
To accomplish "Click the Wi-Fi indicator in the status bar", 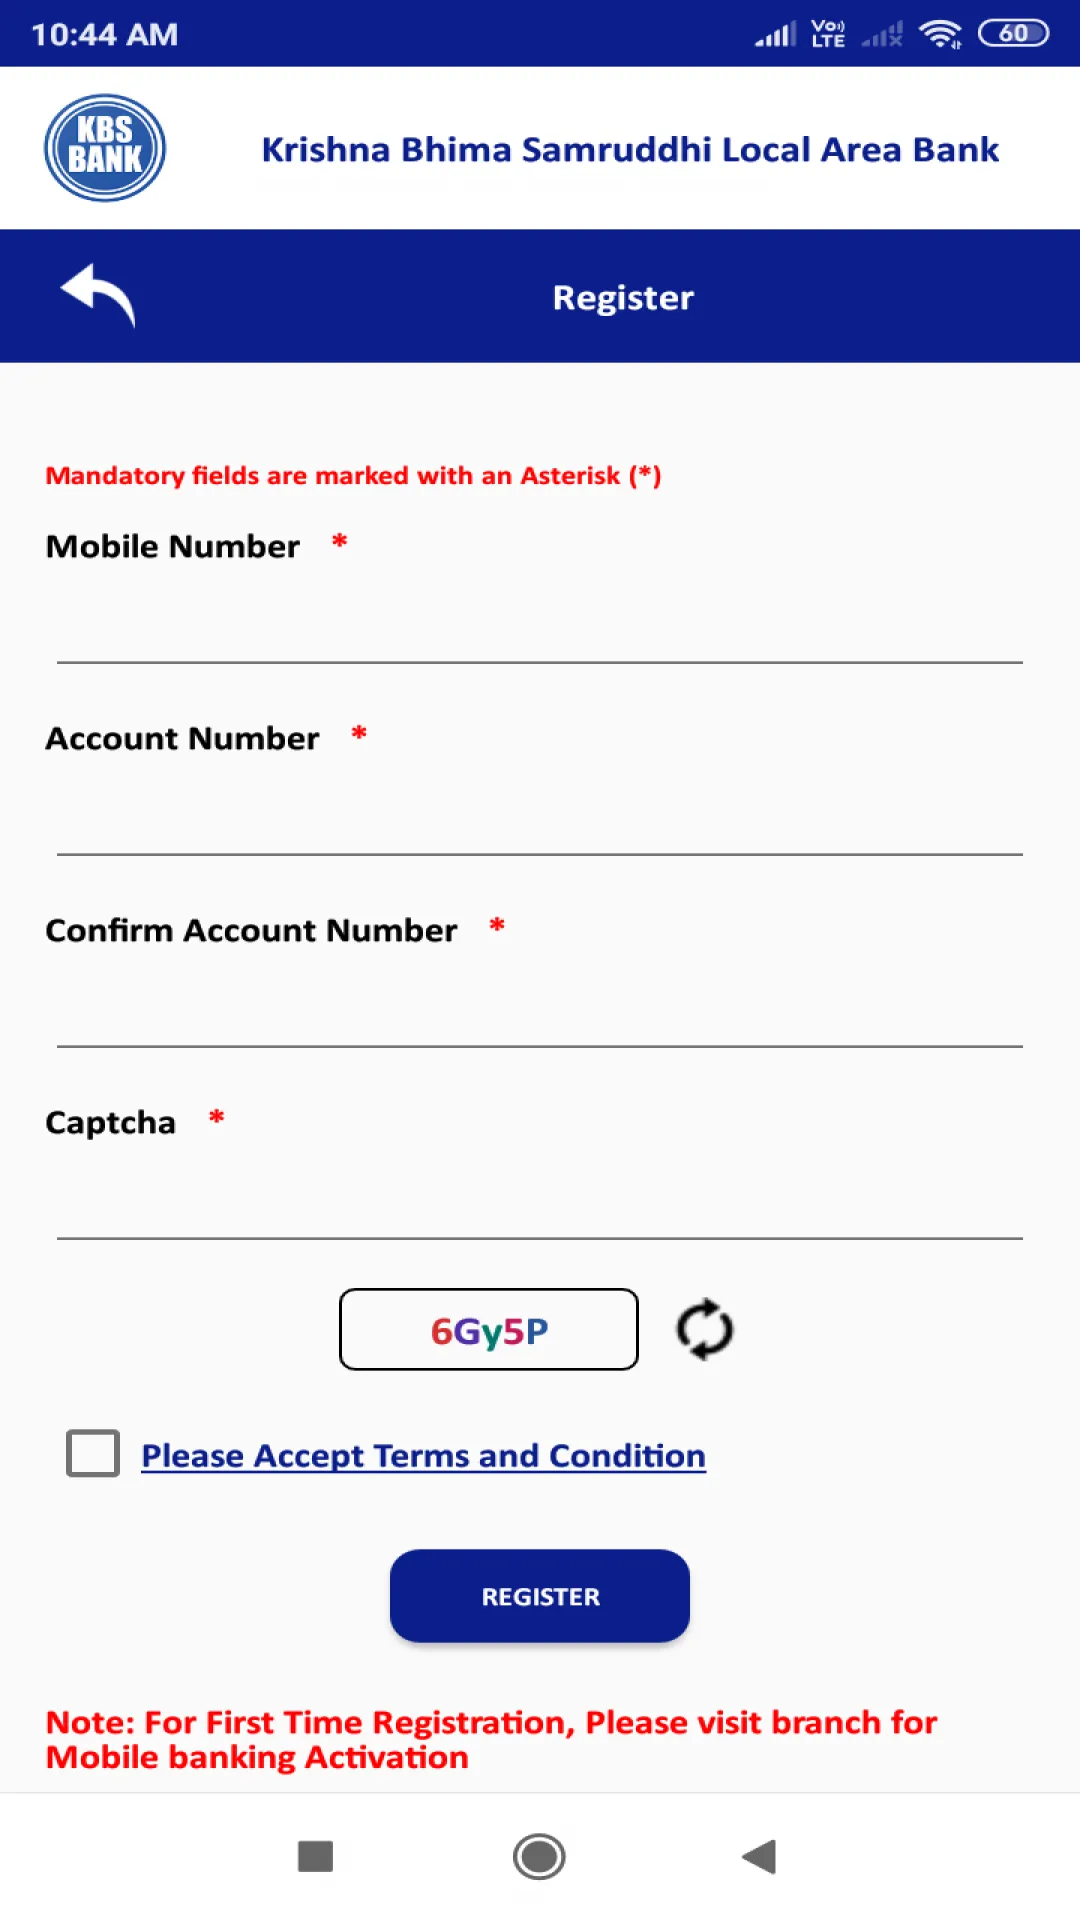I will coord(941,32).
